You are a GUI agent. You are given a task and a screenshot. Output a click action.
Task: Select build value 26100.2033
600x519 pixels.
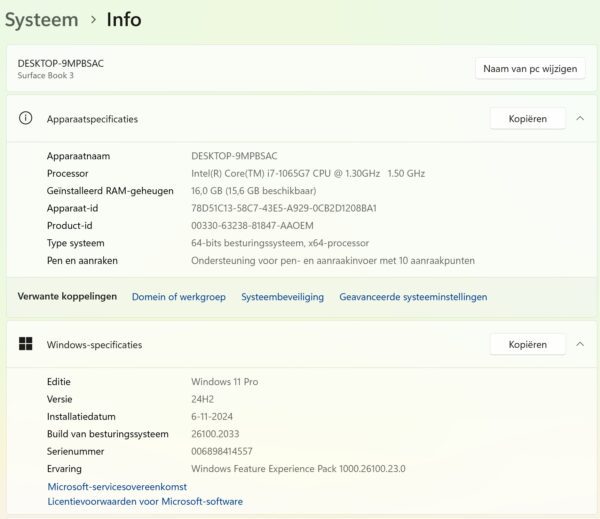click(215, 434)
